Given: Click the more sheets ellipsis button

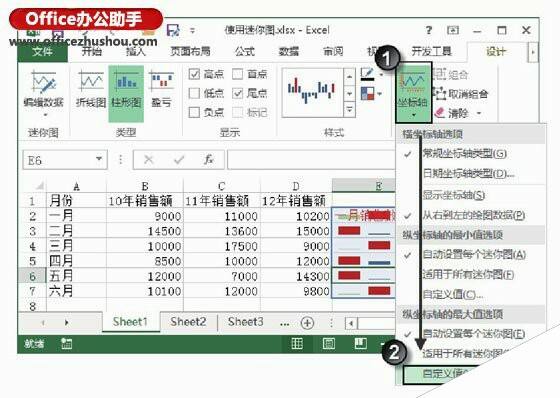Looking at the screenshot, I should (x=285, y=324).
